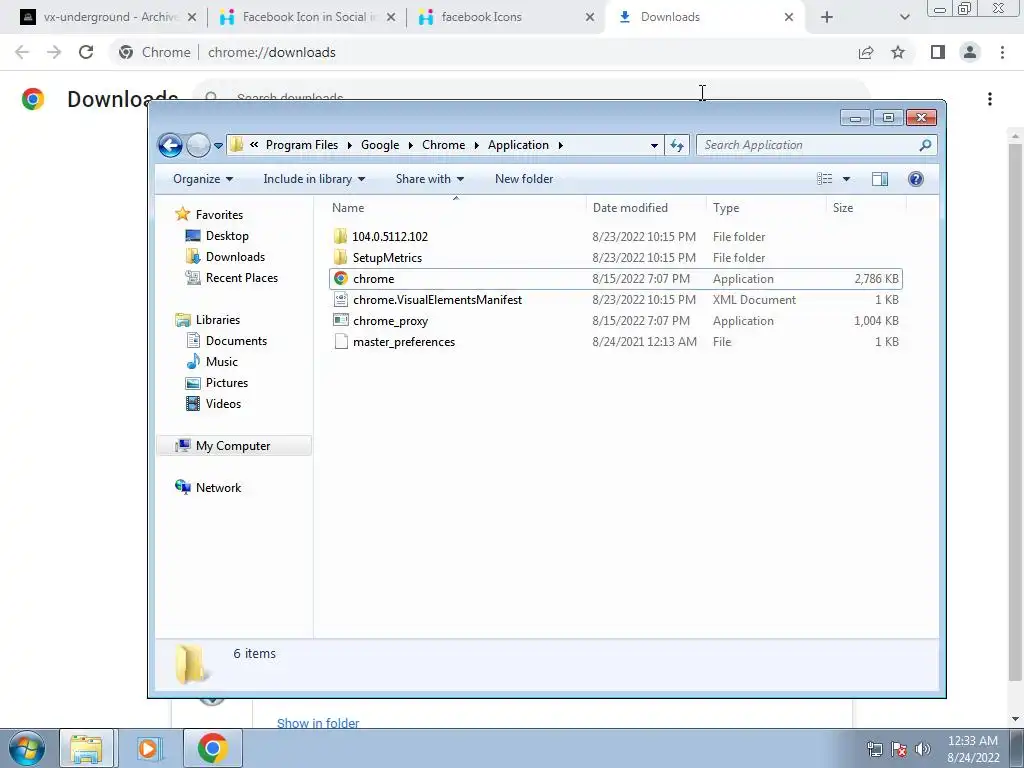The height and width of the screenshot is (768, 1024).
Task: Open recent pages dropdown beside forward arrow
Action: pos(218,146)
